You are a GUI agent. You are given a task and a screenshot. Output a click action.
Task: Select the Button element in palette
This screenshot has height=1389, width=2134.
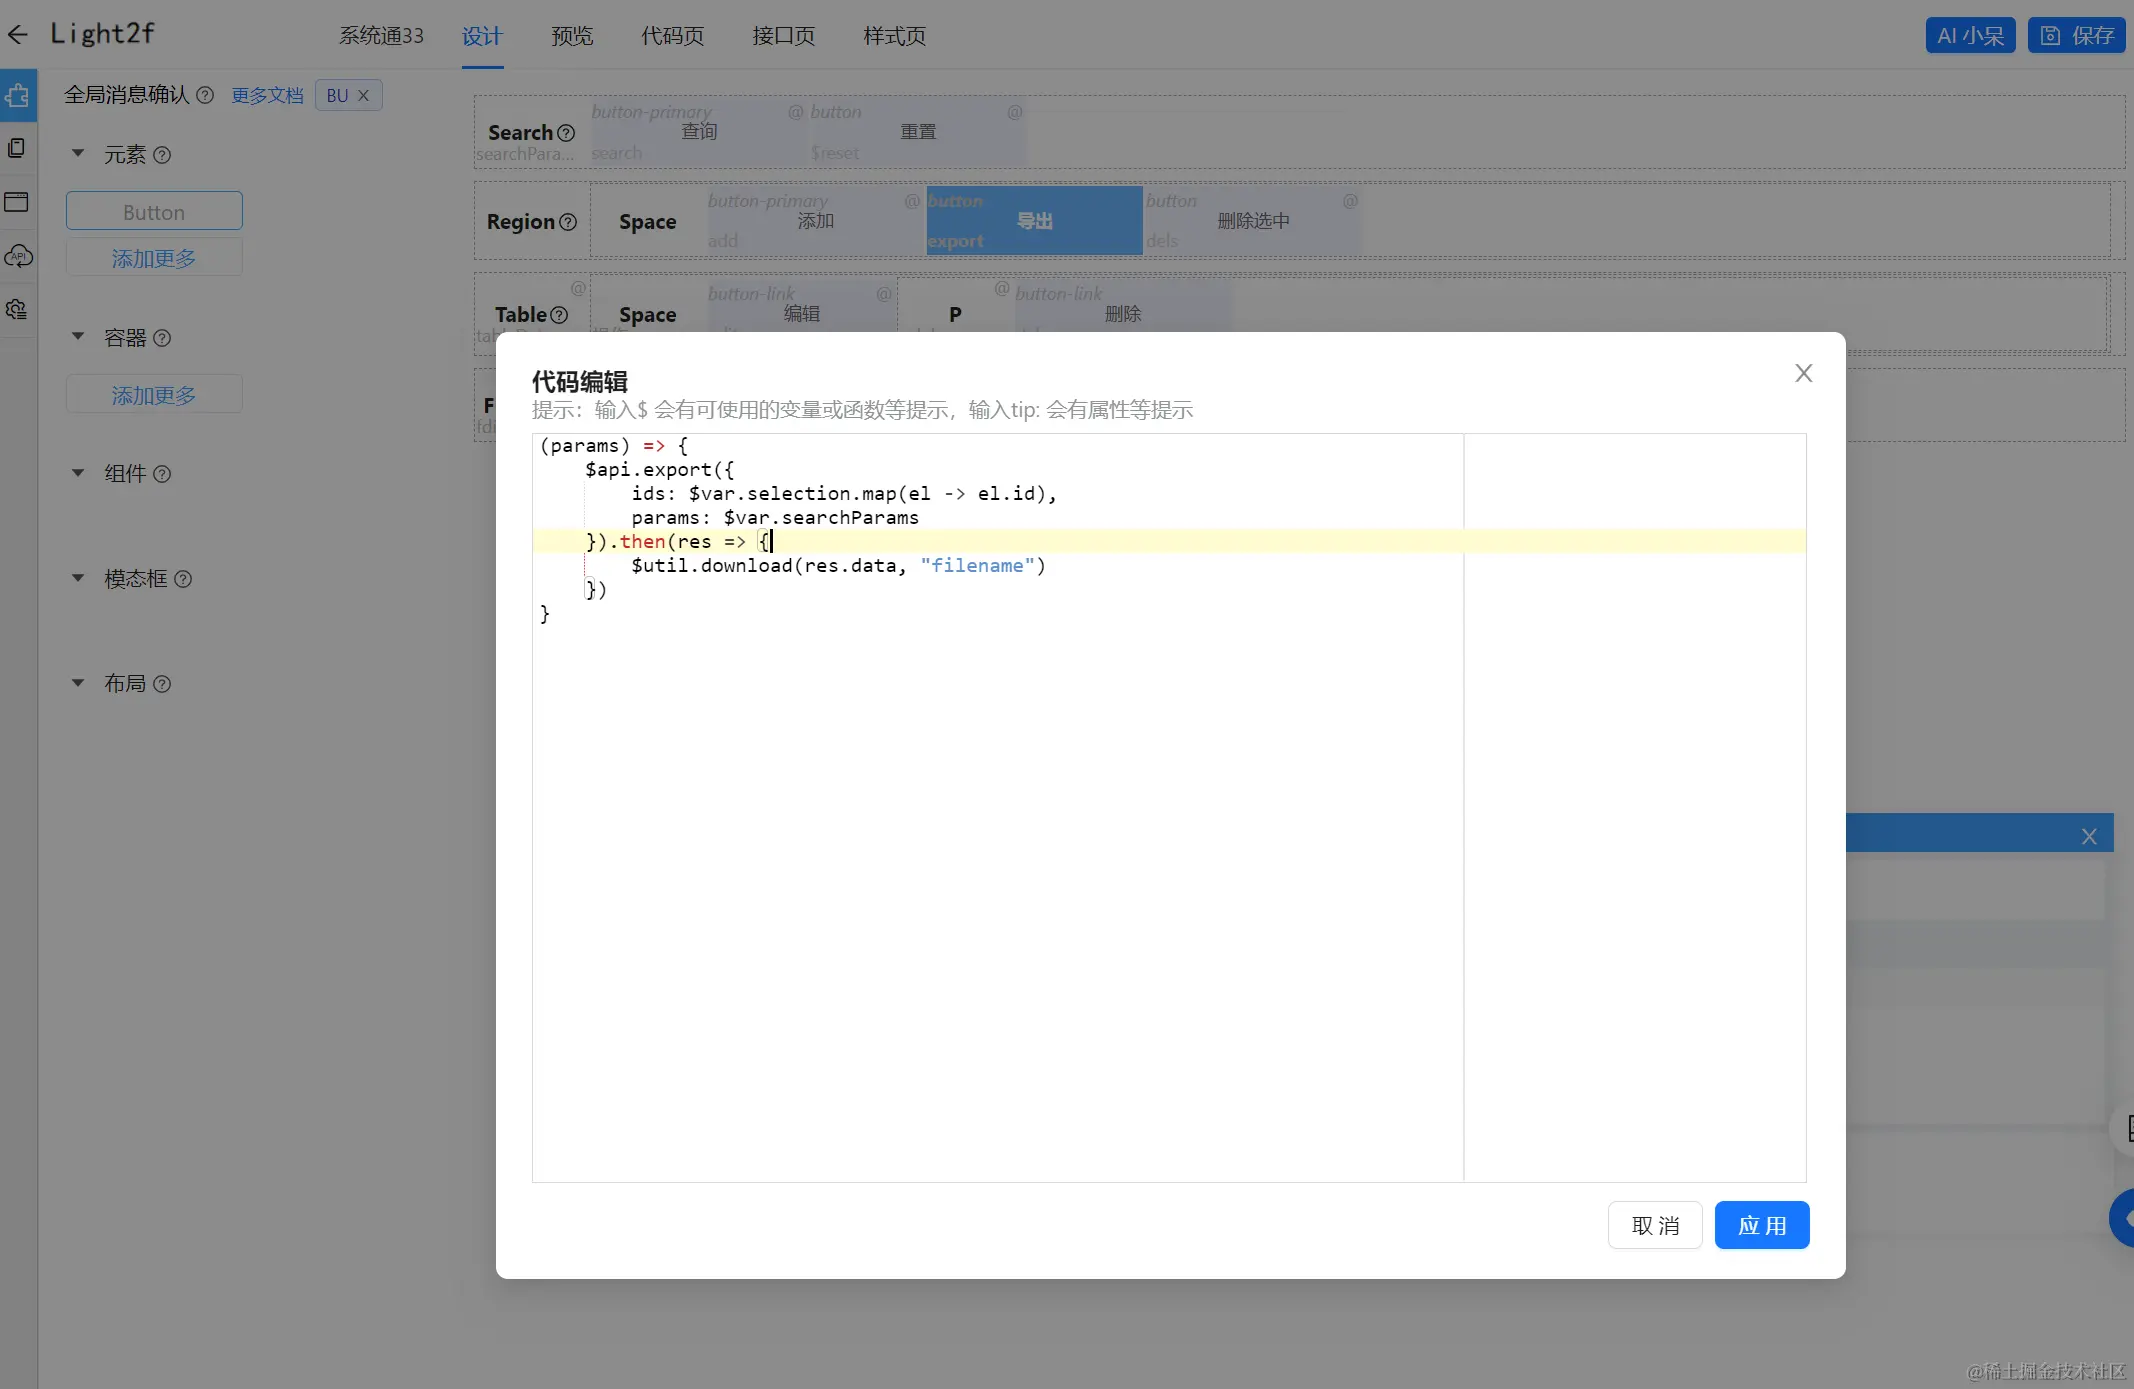coord(154,212)
